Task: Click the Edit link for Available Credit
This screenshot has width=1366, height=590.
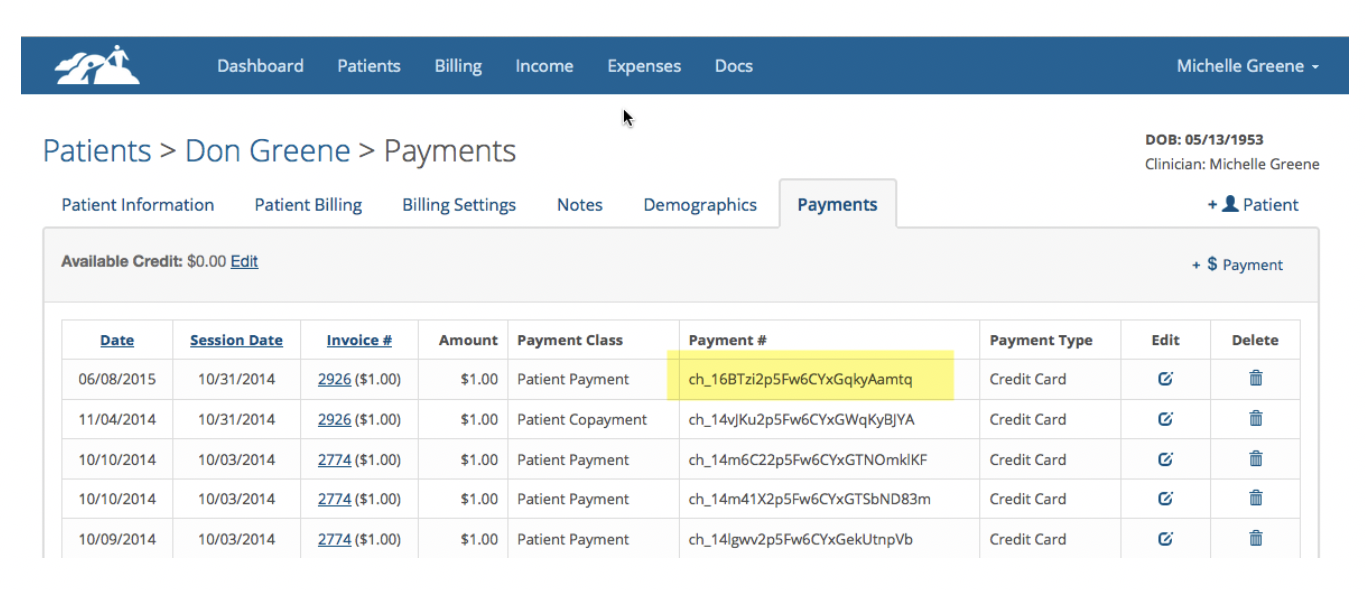Action: [244, 261]
